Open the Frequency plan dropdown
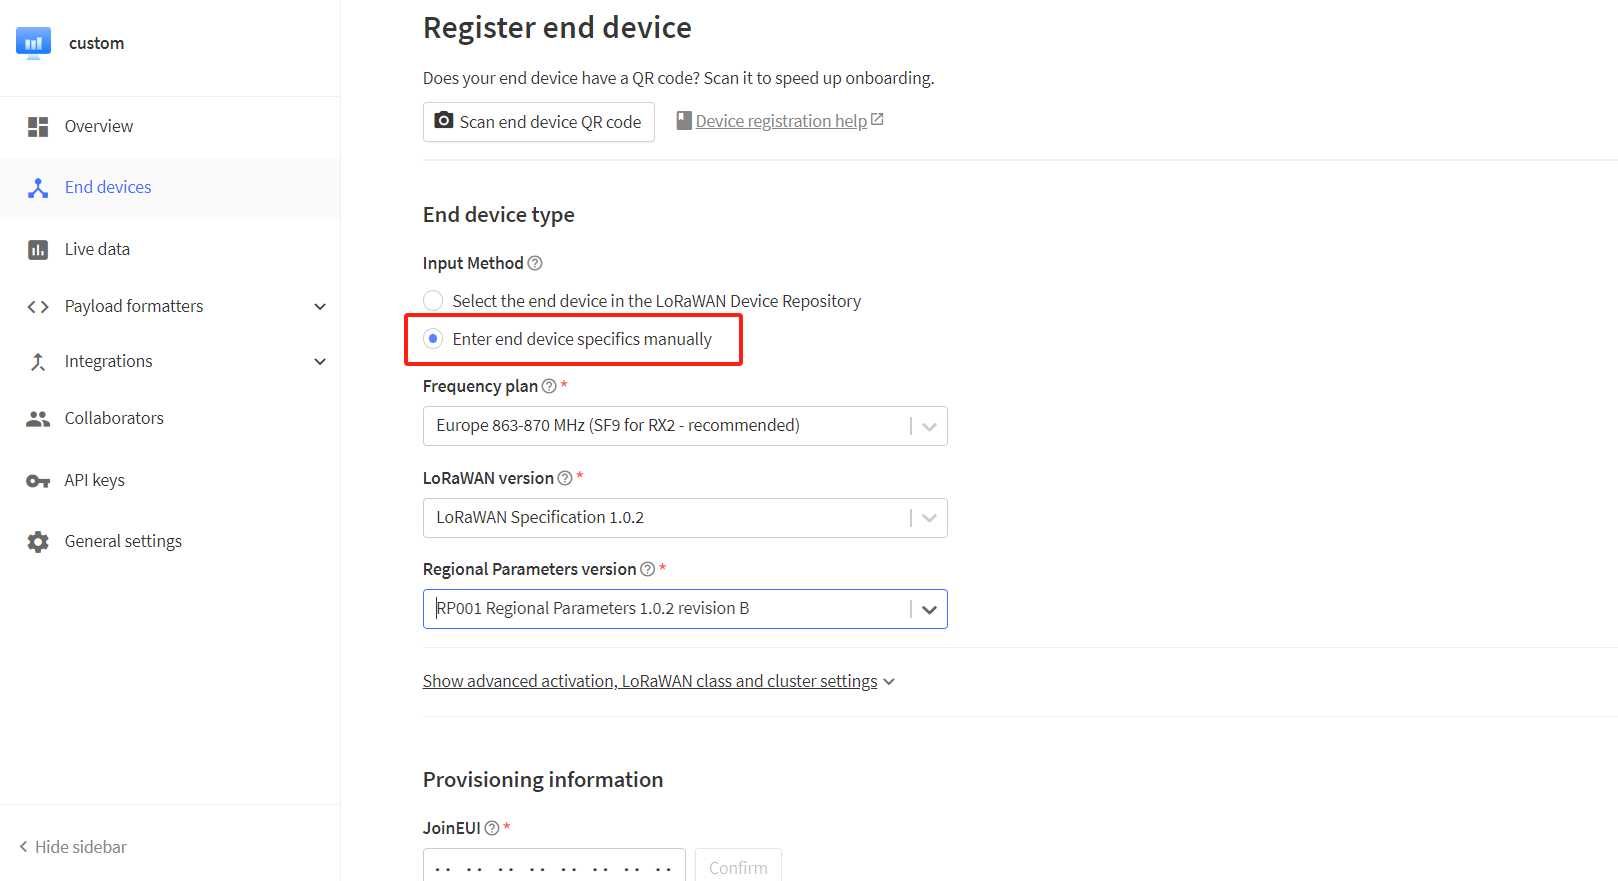Image resolution: width=1618 pixels, height=881 pixels. click(x=685, y=426)
